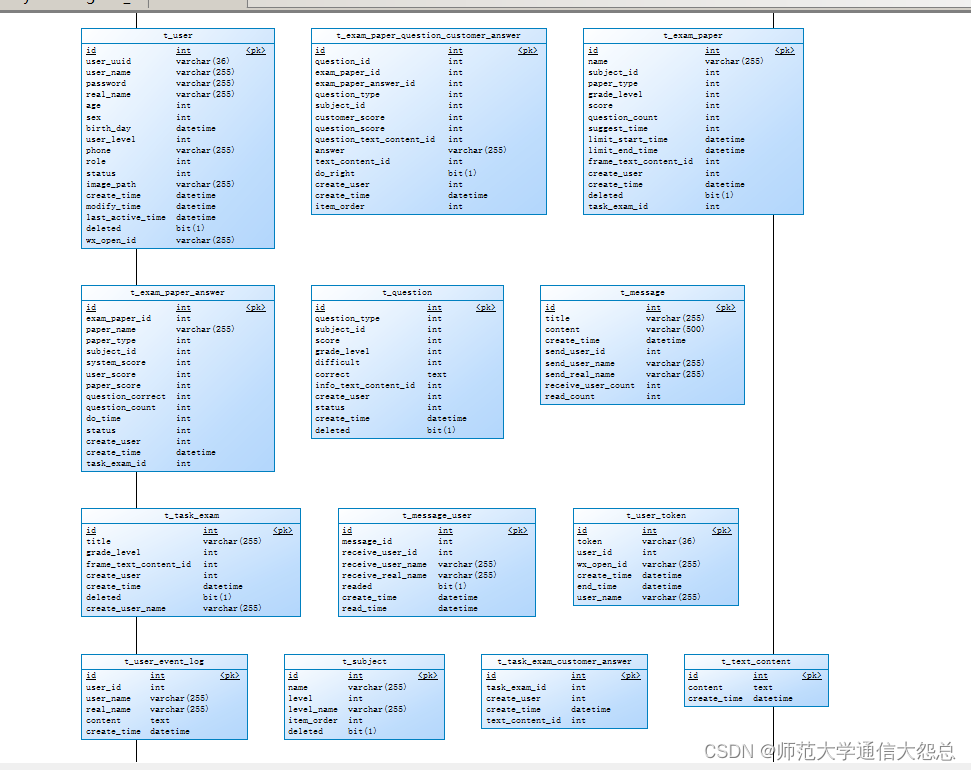This screenshot has width=971, height=770.
Task: Click wx_open_id in t_user_token table
Action: [602, 564]
